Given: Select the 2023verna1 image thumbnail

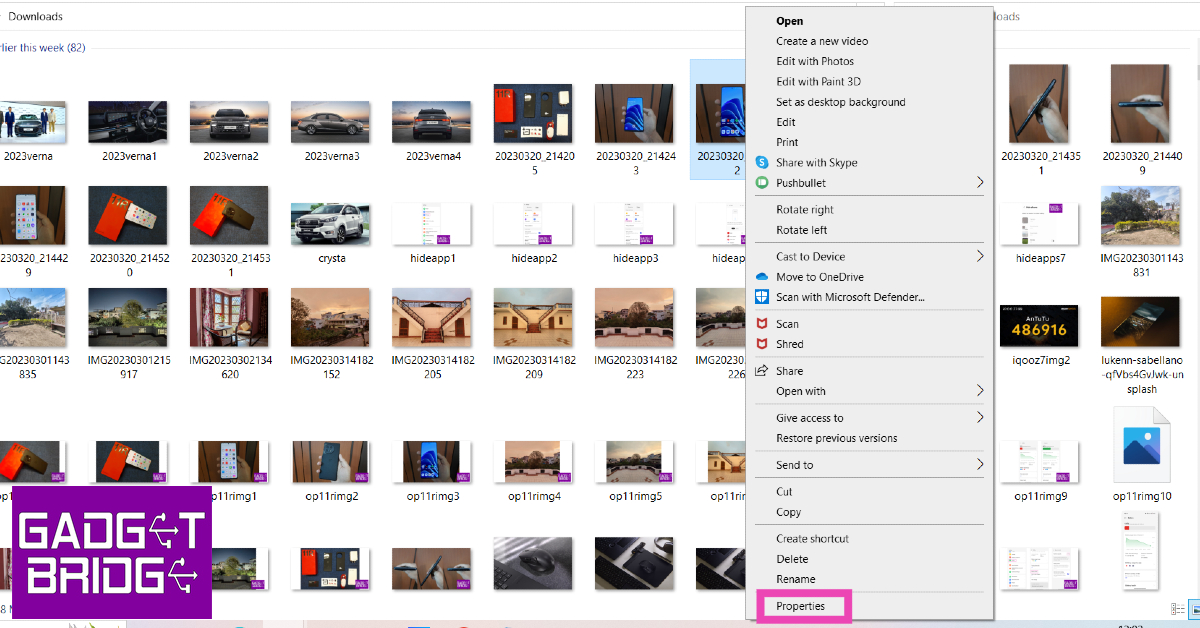Looking at the screenshot, I should point(129,121).
